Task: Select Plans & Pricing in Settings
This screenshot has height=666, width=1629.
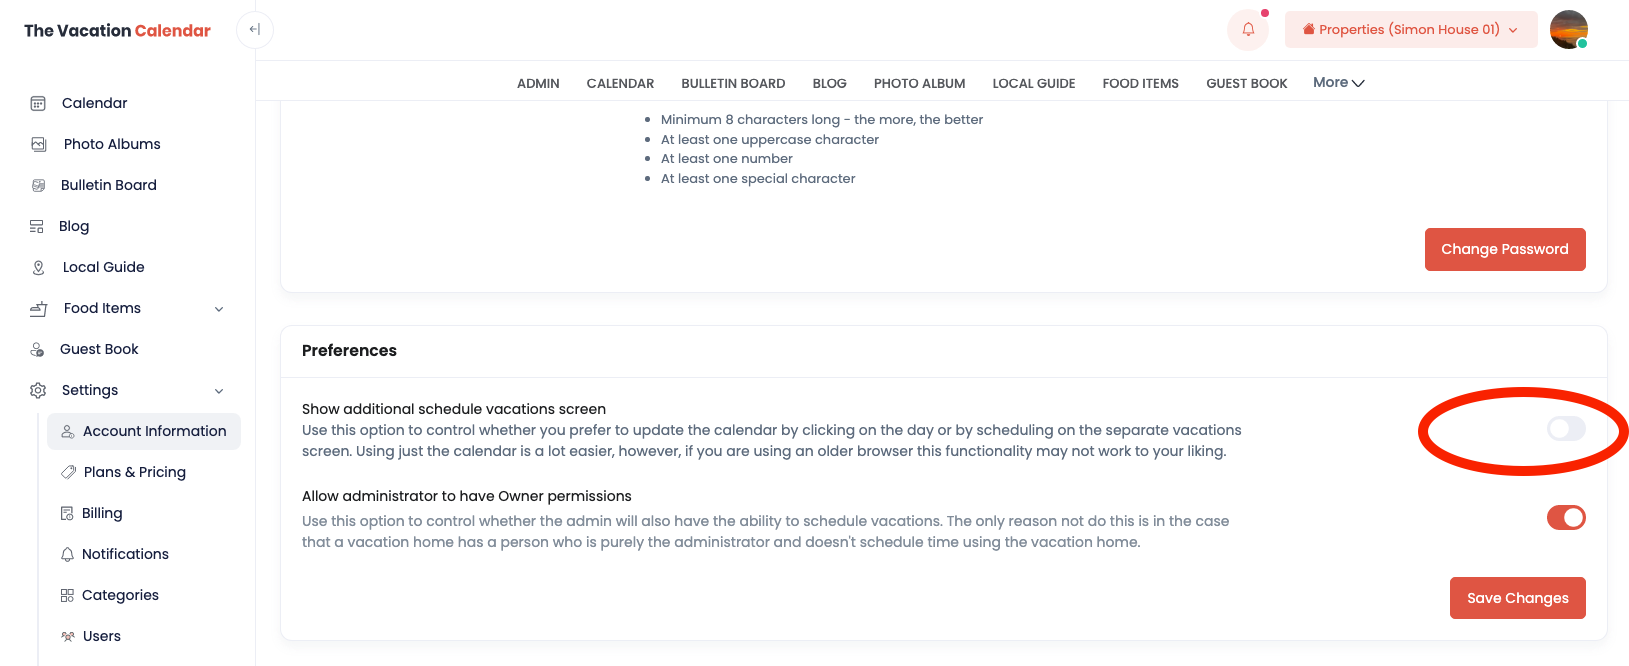Action: 134,472
